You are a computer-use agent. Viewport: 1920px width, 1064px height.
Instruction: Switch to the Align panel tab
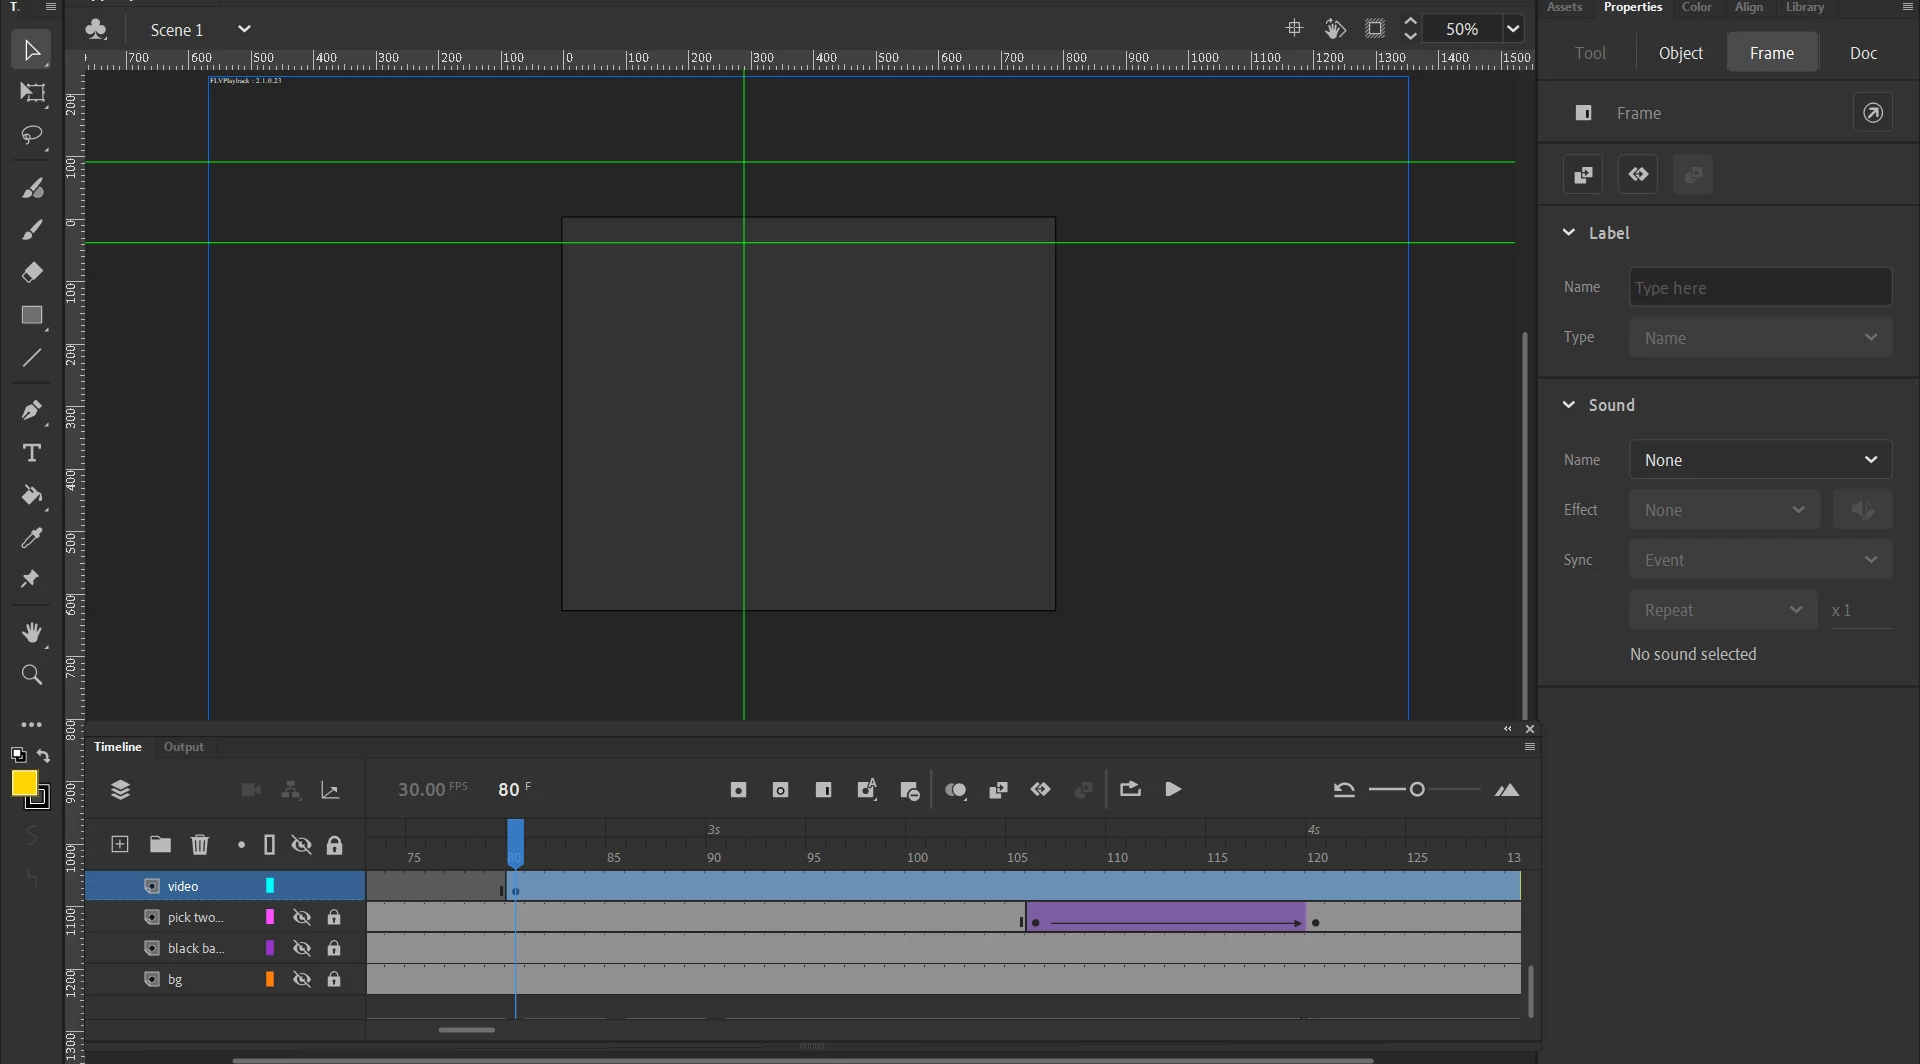pos(1749,7)
